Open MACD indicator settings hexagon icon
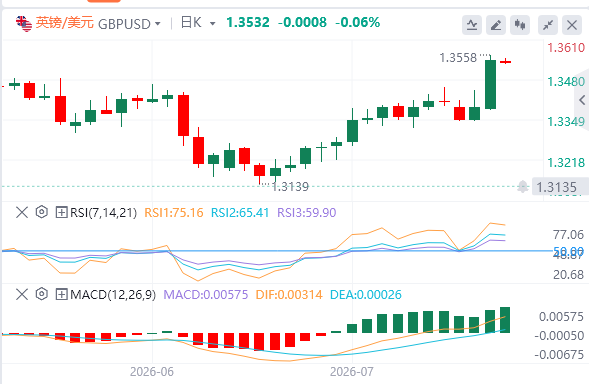 coord(42,294)
